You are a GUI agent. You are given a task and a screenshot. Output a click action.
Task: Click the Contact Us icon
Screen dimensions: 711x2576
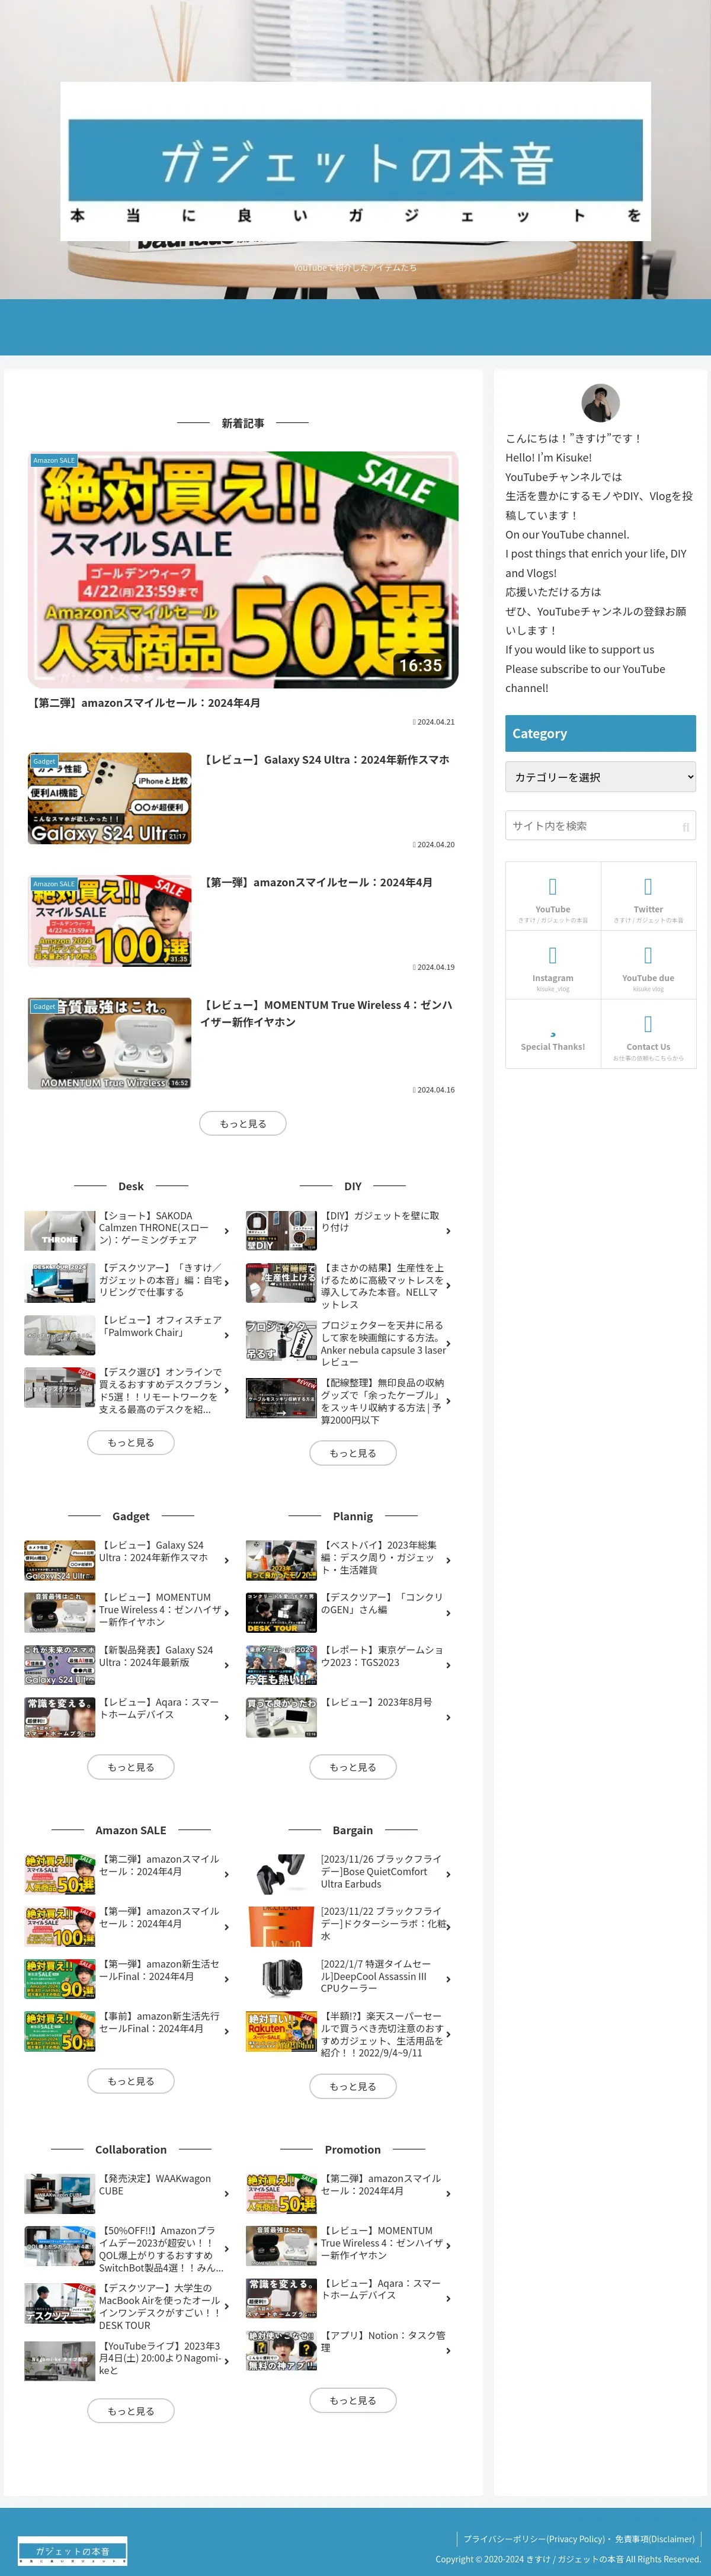pos(648,1024)
